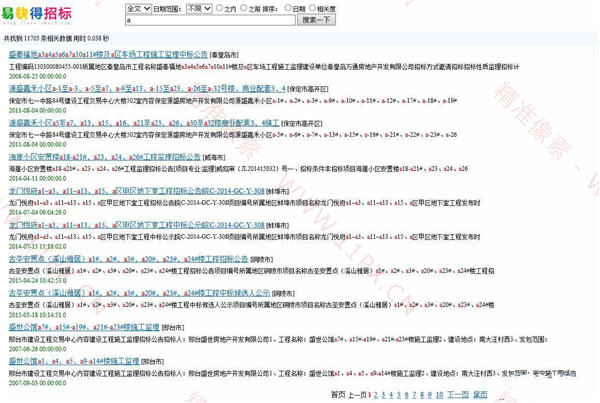Go to results page 5
This screenshot has height=403, width=600.
(x=399, y=395)
